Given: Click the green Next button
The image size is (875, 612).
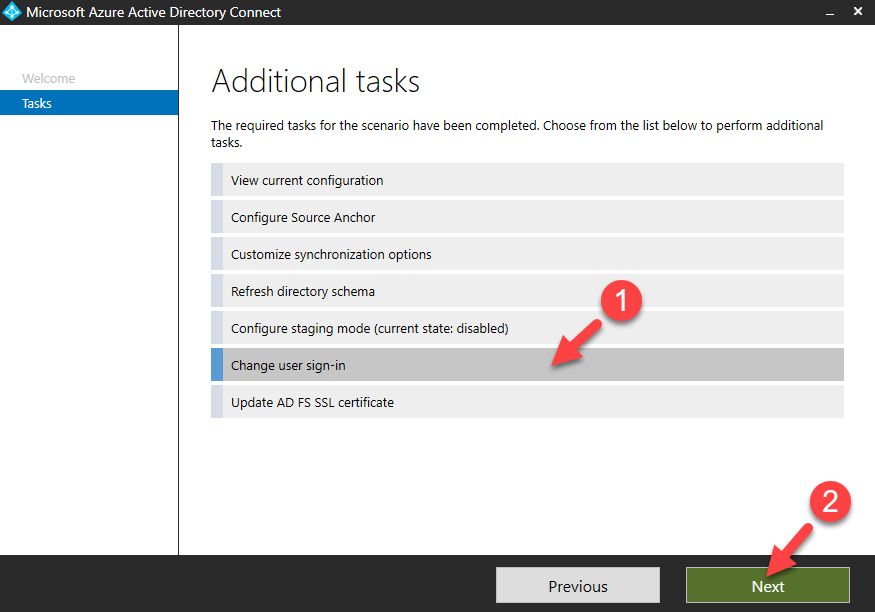Looking at the screenshot, I should point(767,585).
